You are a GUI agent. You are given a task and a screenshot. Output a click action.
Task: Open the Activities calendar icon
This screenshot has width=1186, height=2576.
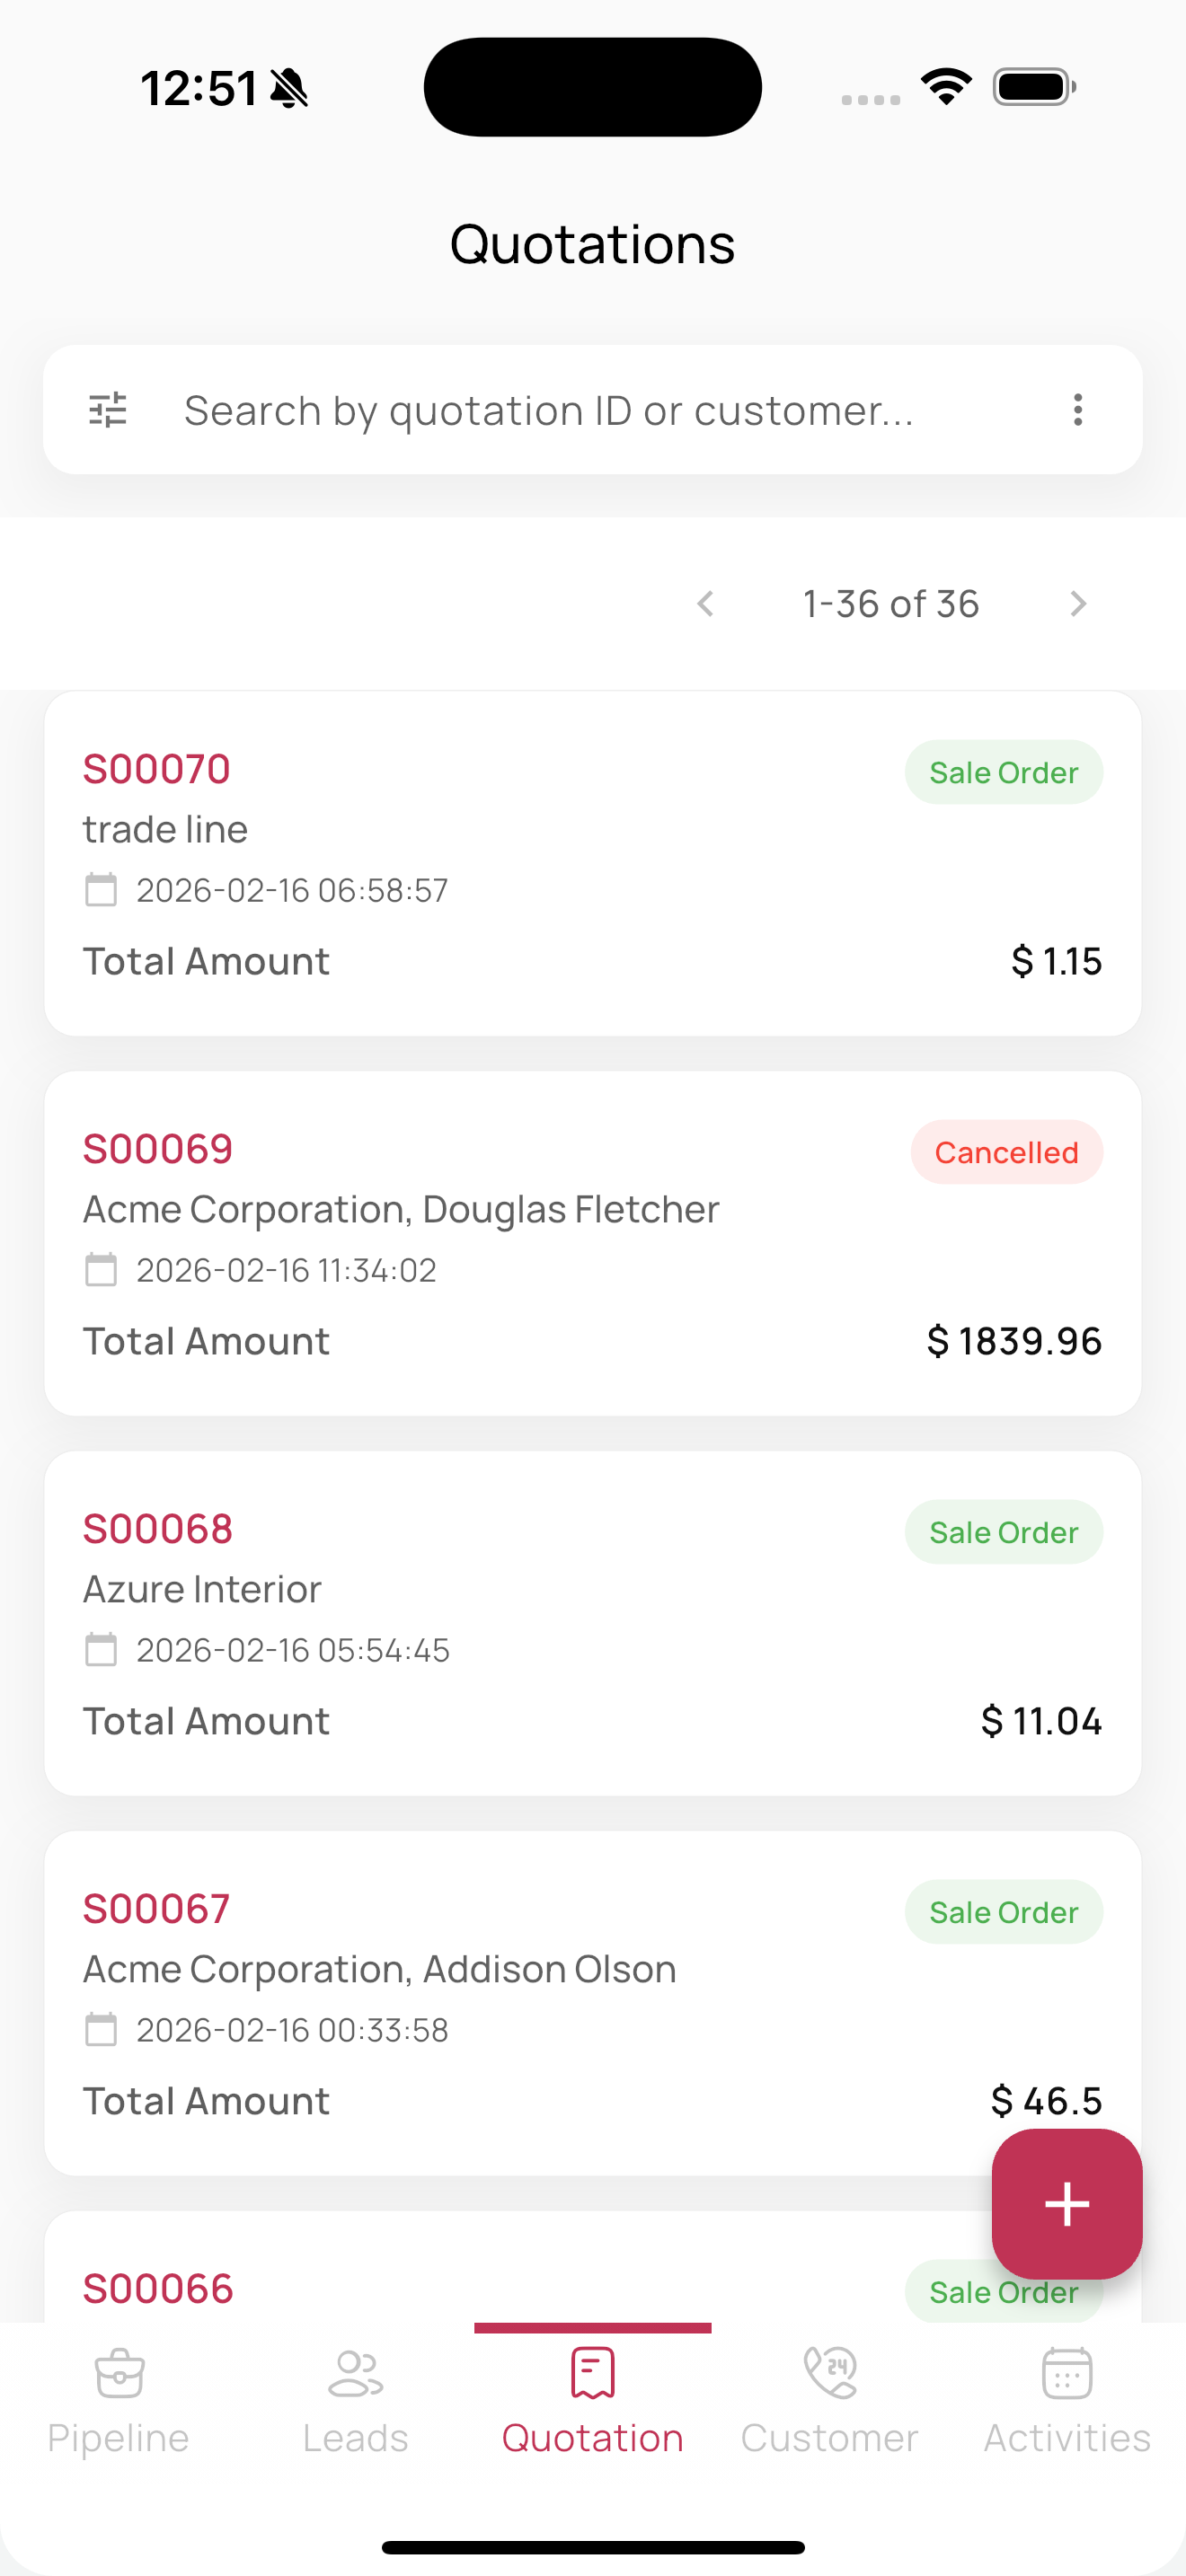point(1067,2373)
